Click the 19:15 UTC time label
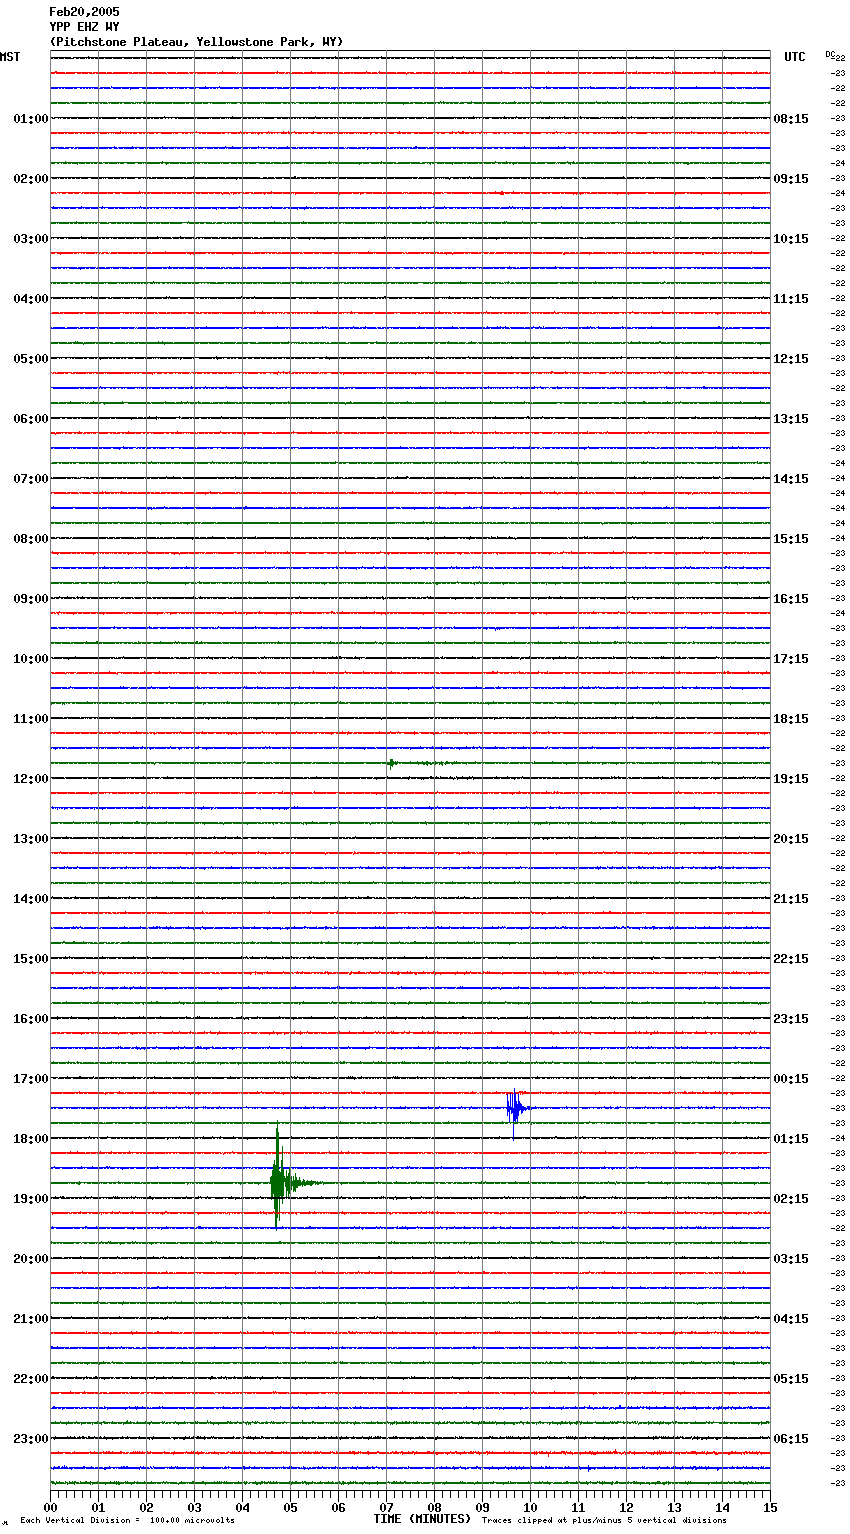850x1534 pixels. click(791, 778)
